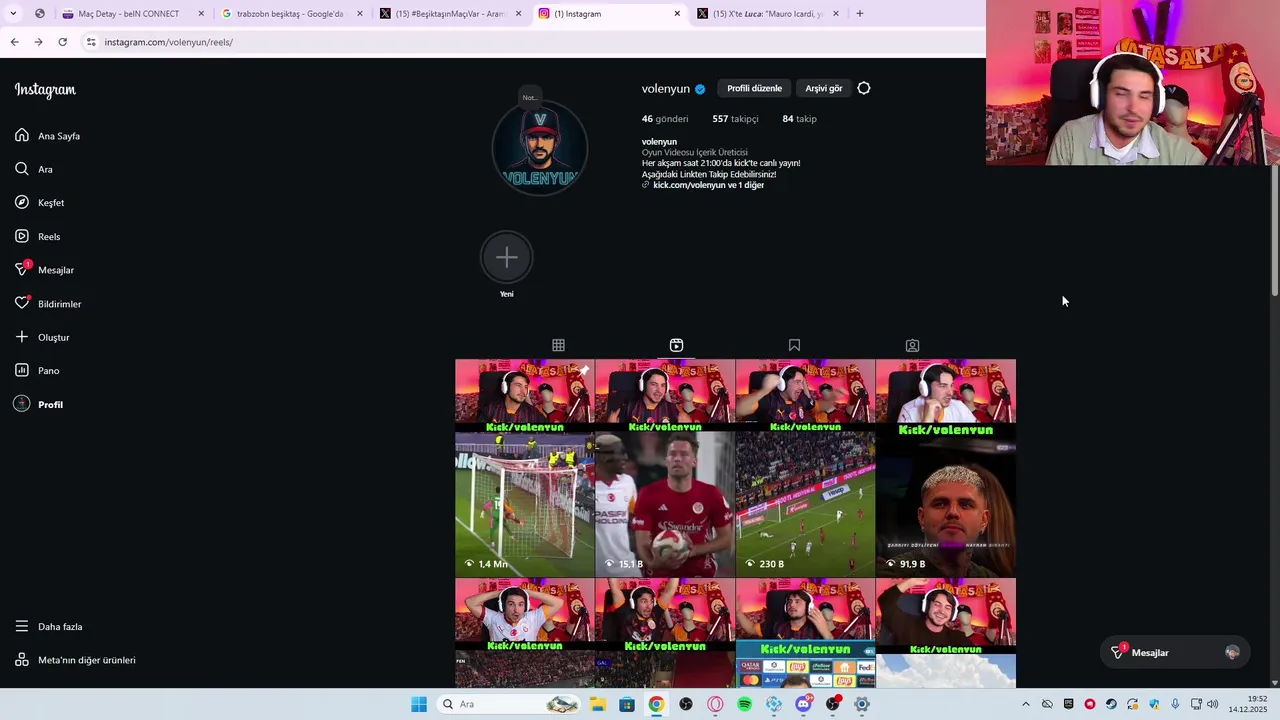Switch to #BeşiktaşınMaçıVar X tab
The width and height of the screenshot is (1280, 720).
[x=449, y=14]
